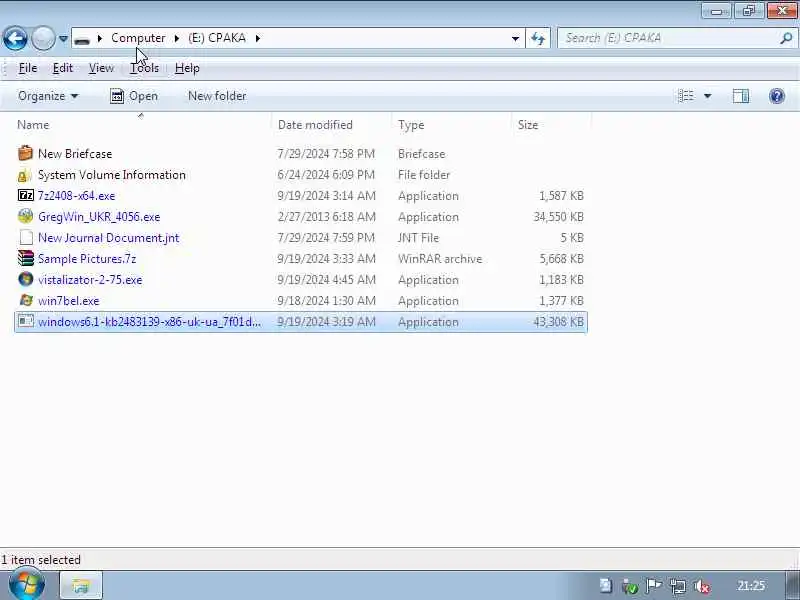
Task: Select the win7bel.exe icon
Action: coord(26,300)
